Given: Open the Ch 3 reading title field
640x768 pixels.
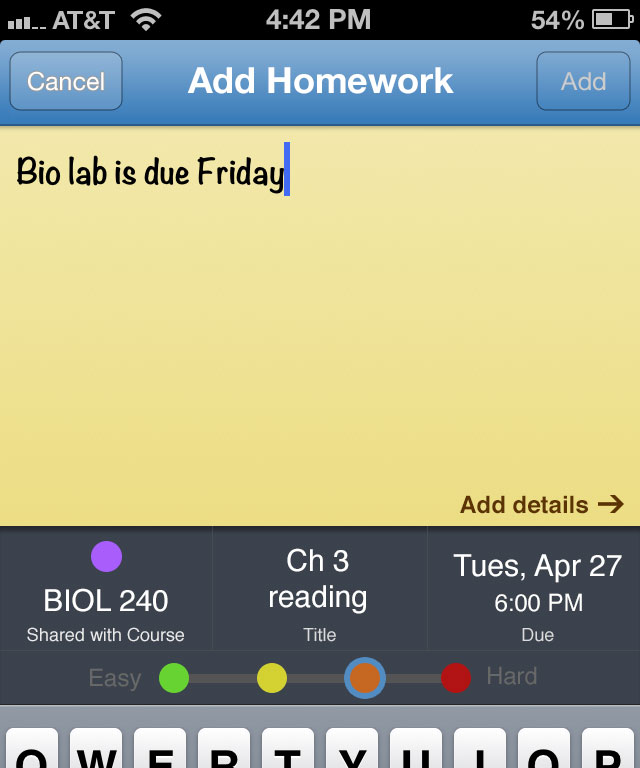Looking at the screenshot, I should click(319, 588).
